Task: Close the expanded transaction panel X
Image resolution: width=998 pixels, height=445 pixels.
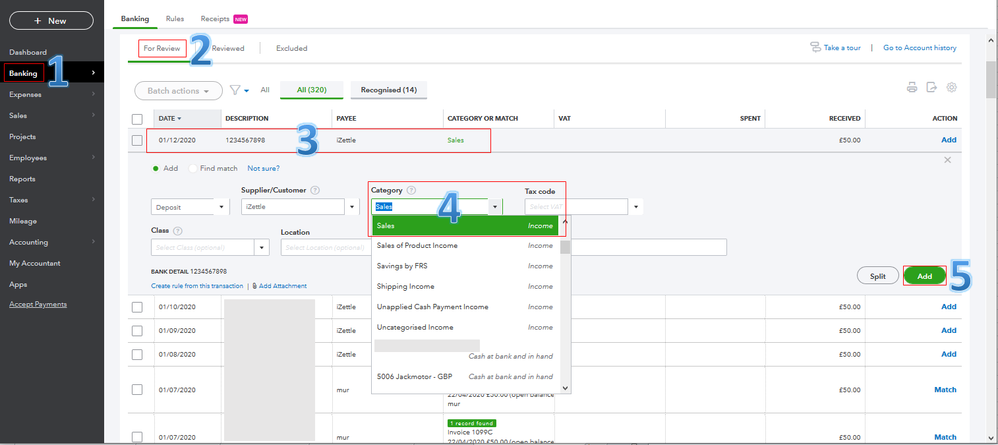Action: coord(948,160)
